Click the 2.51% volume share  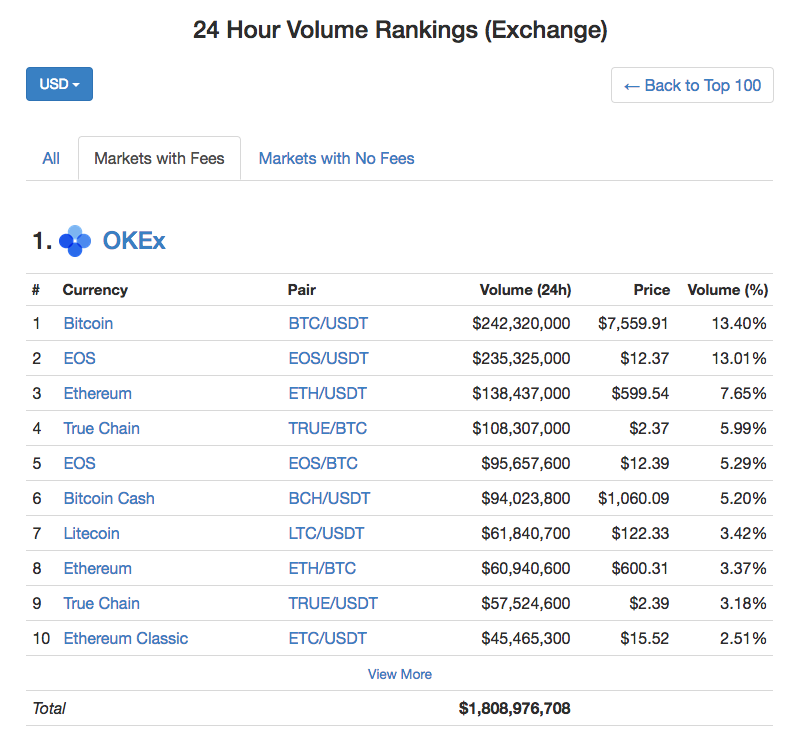[743, 638]
